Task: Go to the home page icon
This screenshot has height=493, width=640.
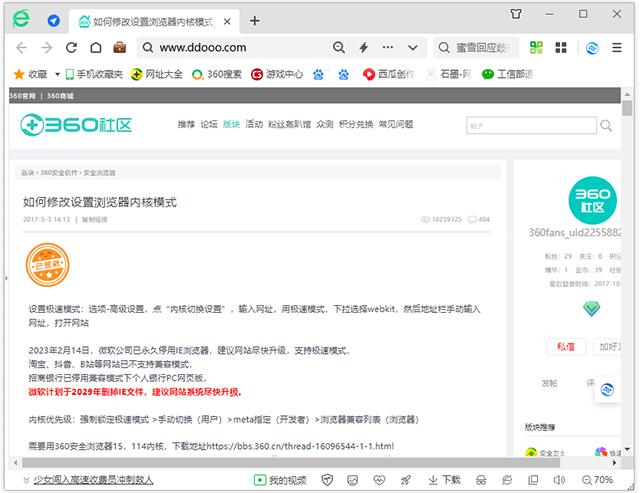Action: coord(96,47)
